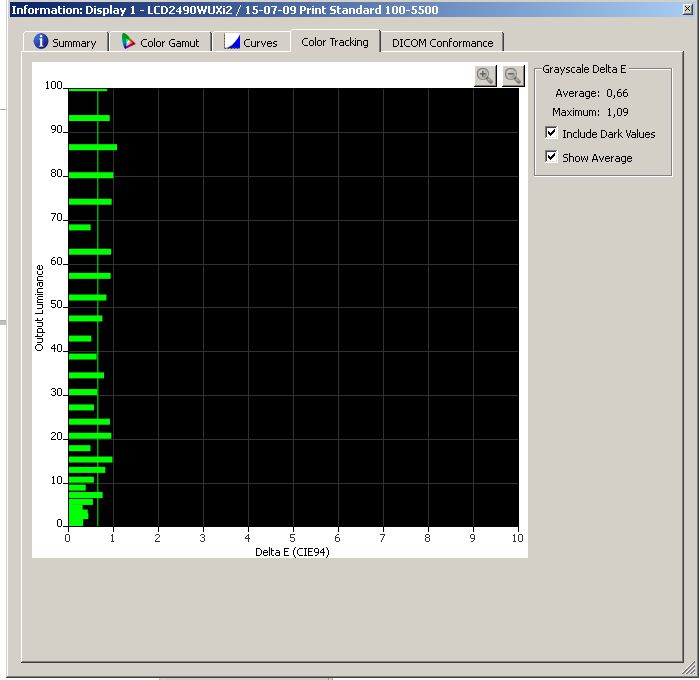Click the Average value 0,66
The width and height of the screenshot is (700, 680).
tap(617, 93)
